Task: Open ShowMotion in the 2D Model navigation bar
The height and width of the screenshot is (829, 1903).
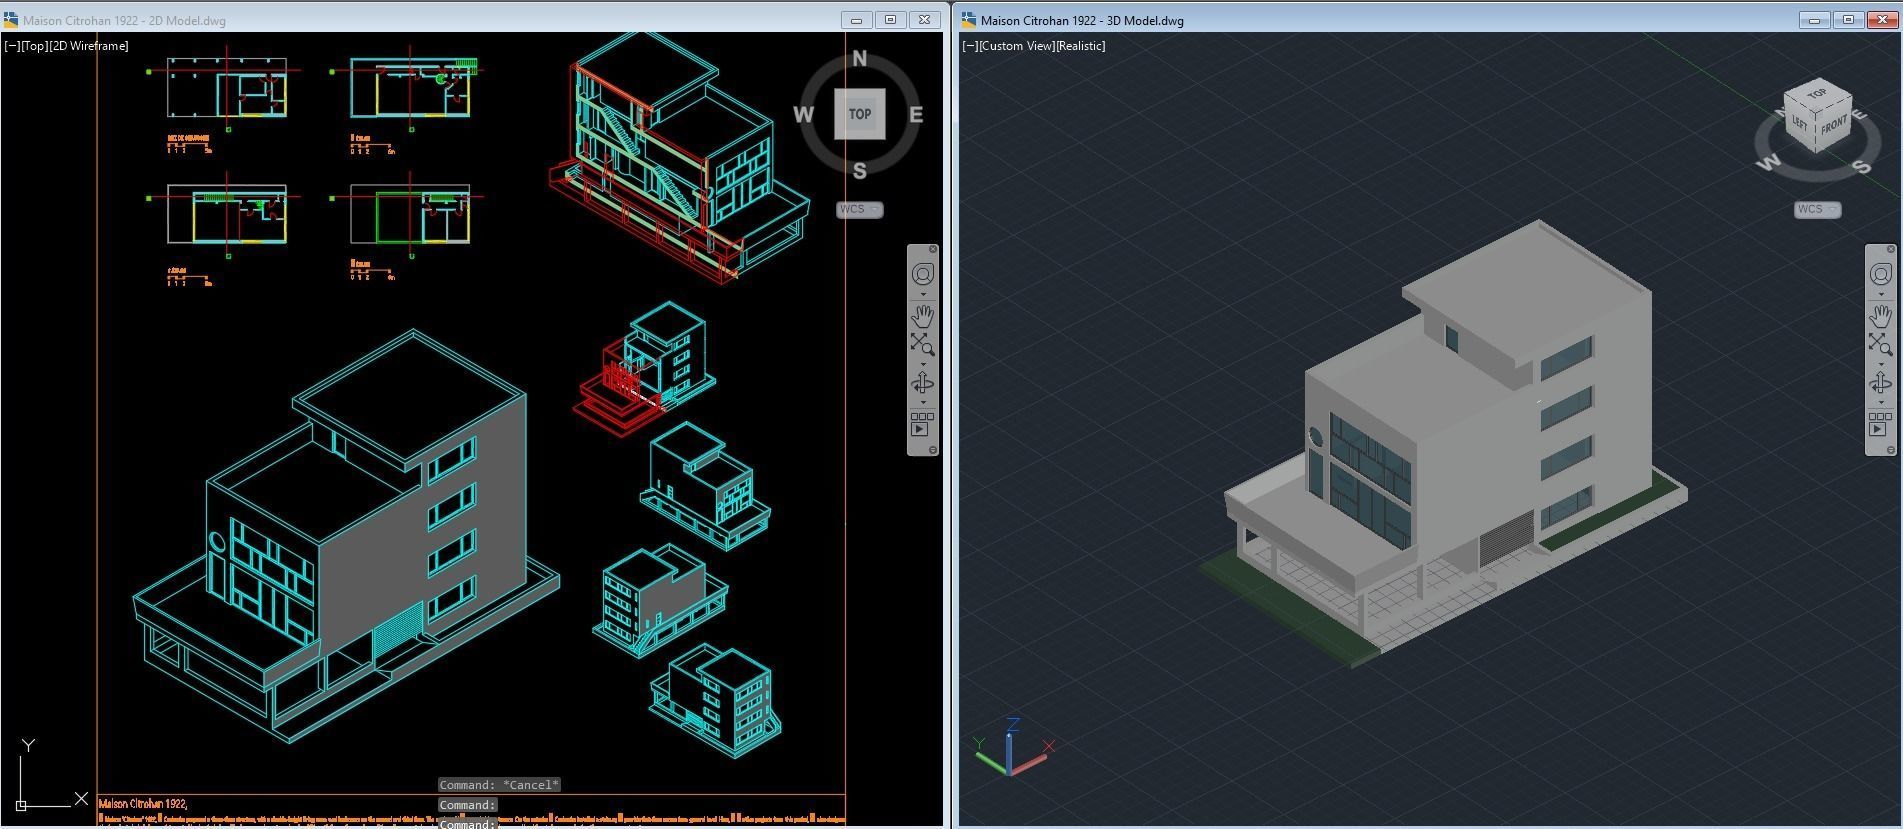Action: (x=922, y=424)
